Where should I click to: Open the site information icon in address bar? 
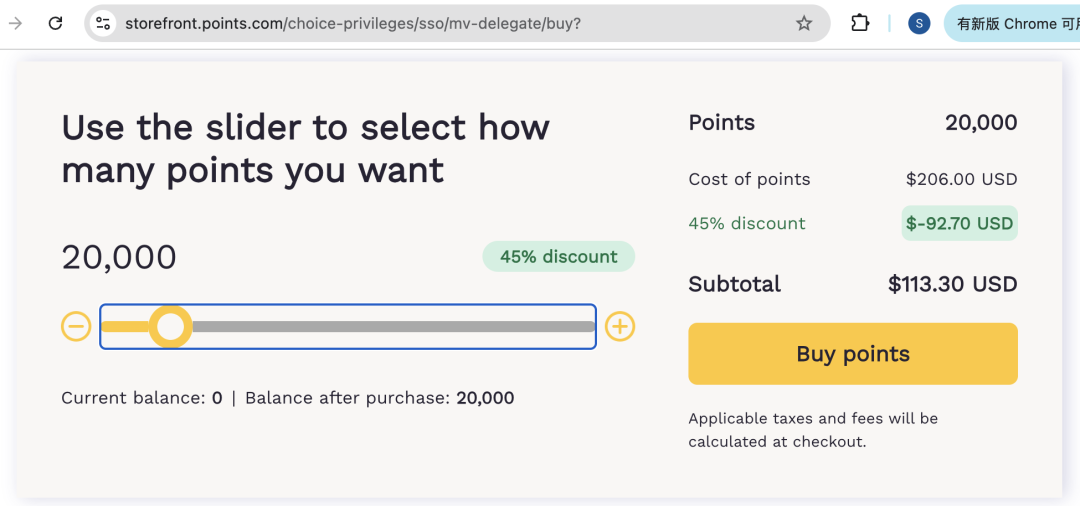[x=103, y=23]
